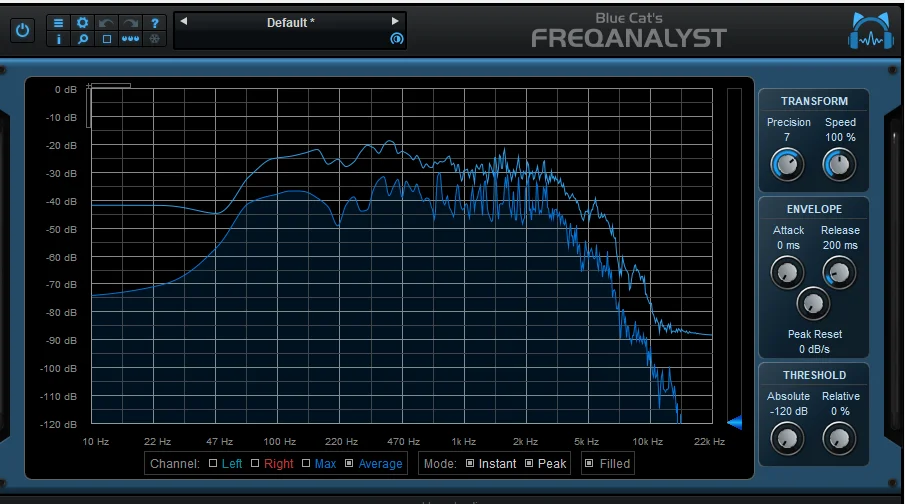Open the Default preset name list
Screen dimensions: 905x504
(x=288, y=22)
